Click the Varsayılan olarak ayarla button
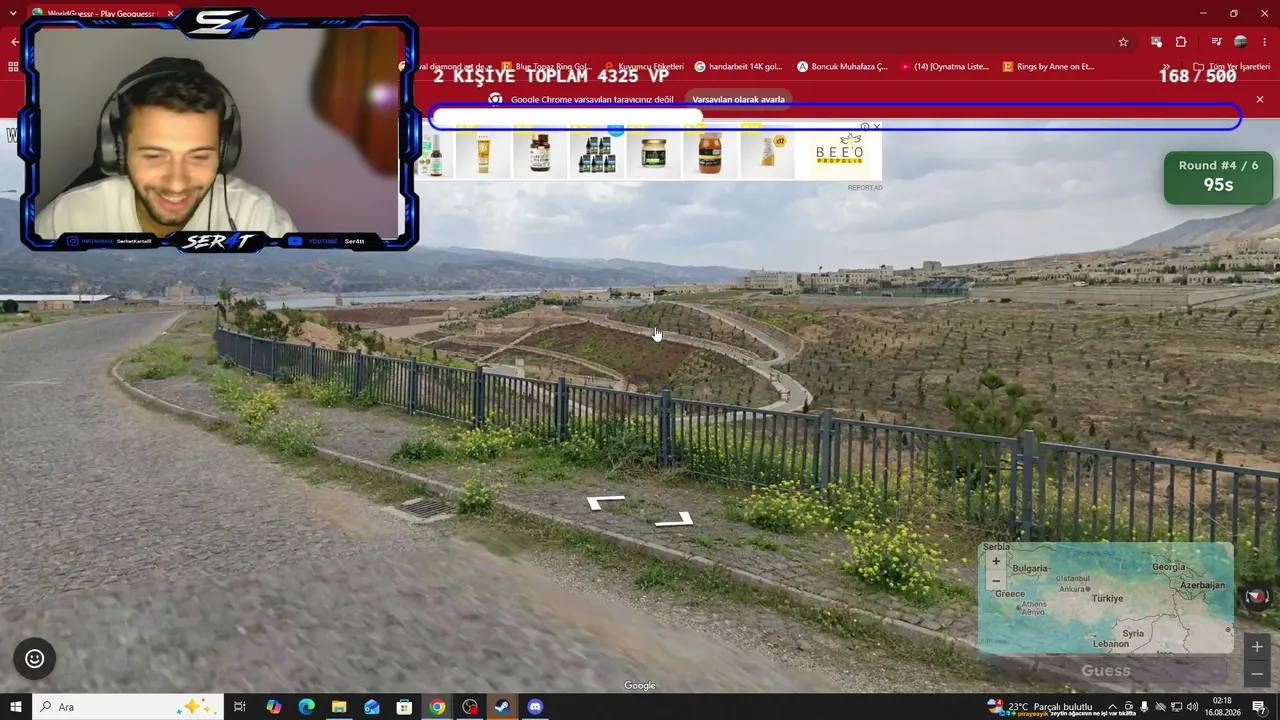This screenshot has height=720, width=1280. pyautogui.click(x=739, y=99)
